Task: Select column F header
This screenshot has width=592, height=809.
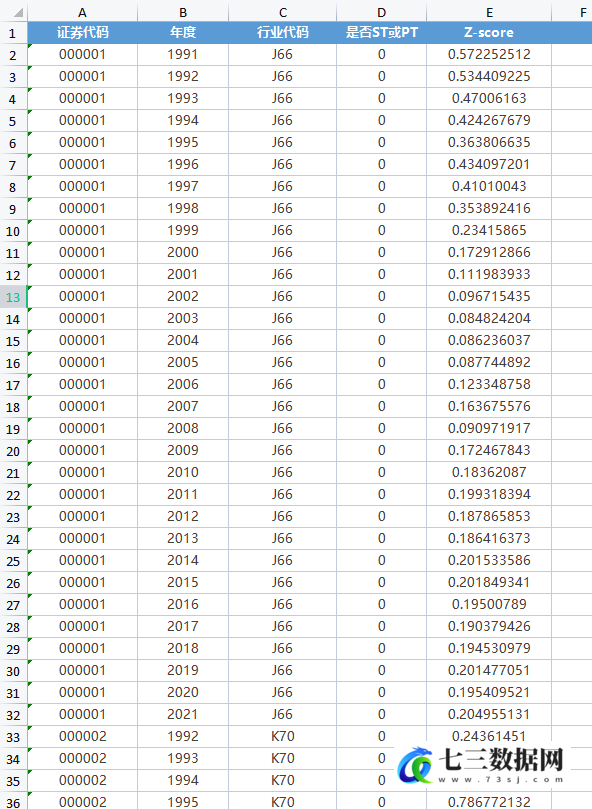Action: (x=572, y=12)
